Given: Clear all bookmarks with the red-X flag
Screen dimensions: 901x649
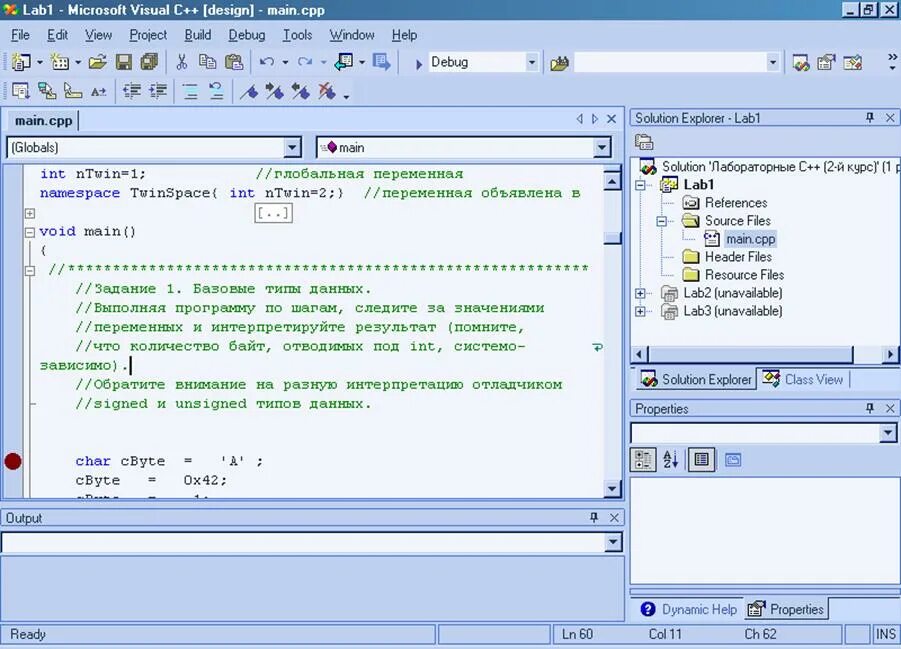Looking at the screenshot, I should coord(326,91).
